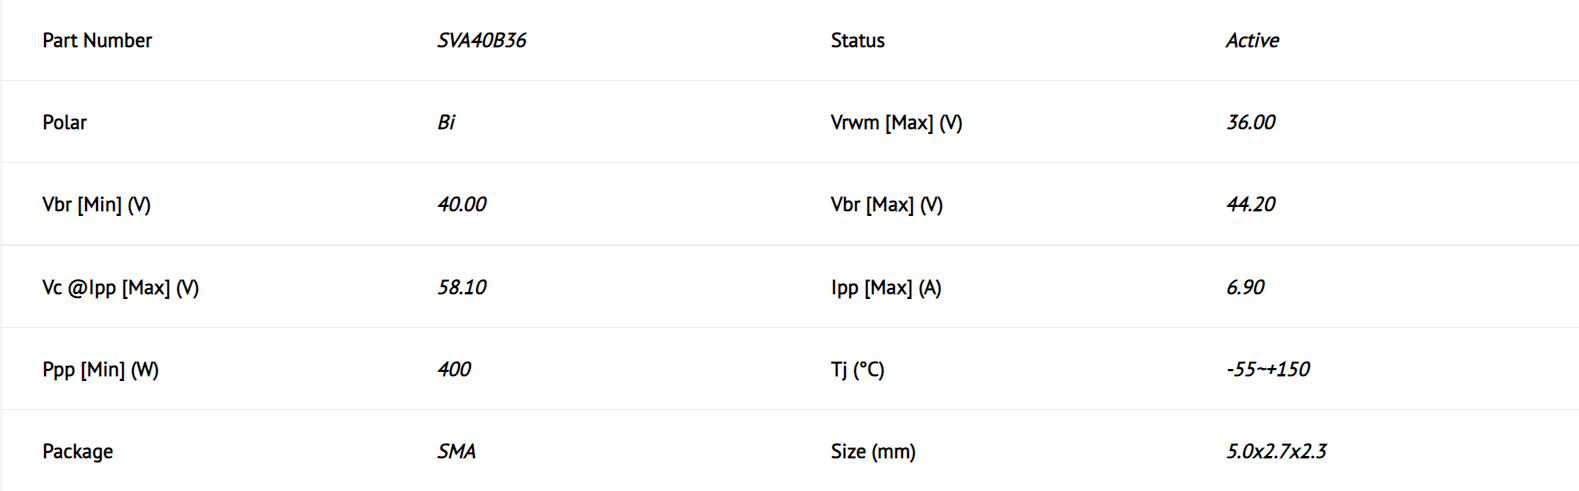1579x491 pixels.
Task: Select the Vbr maximum value 44.20
Action: point(1250,204)
